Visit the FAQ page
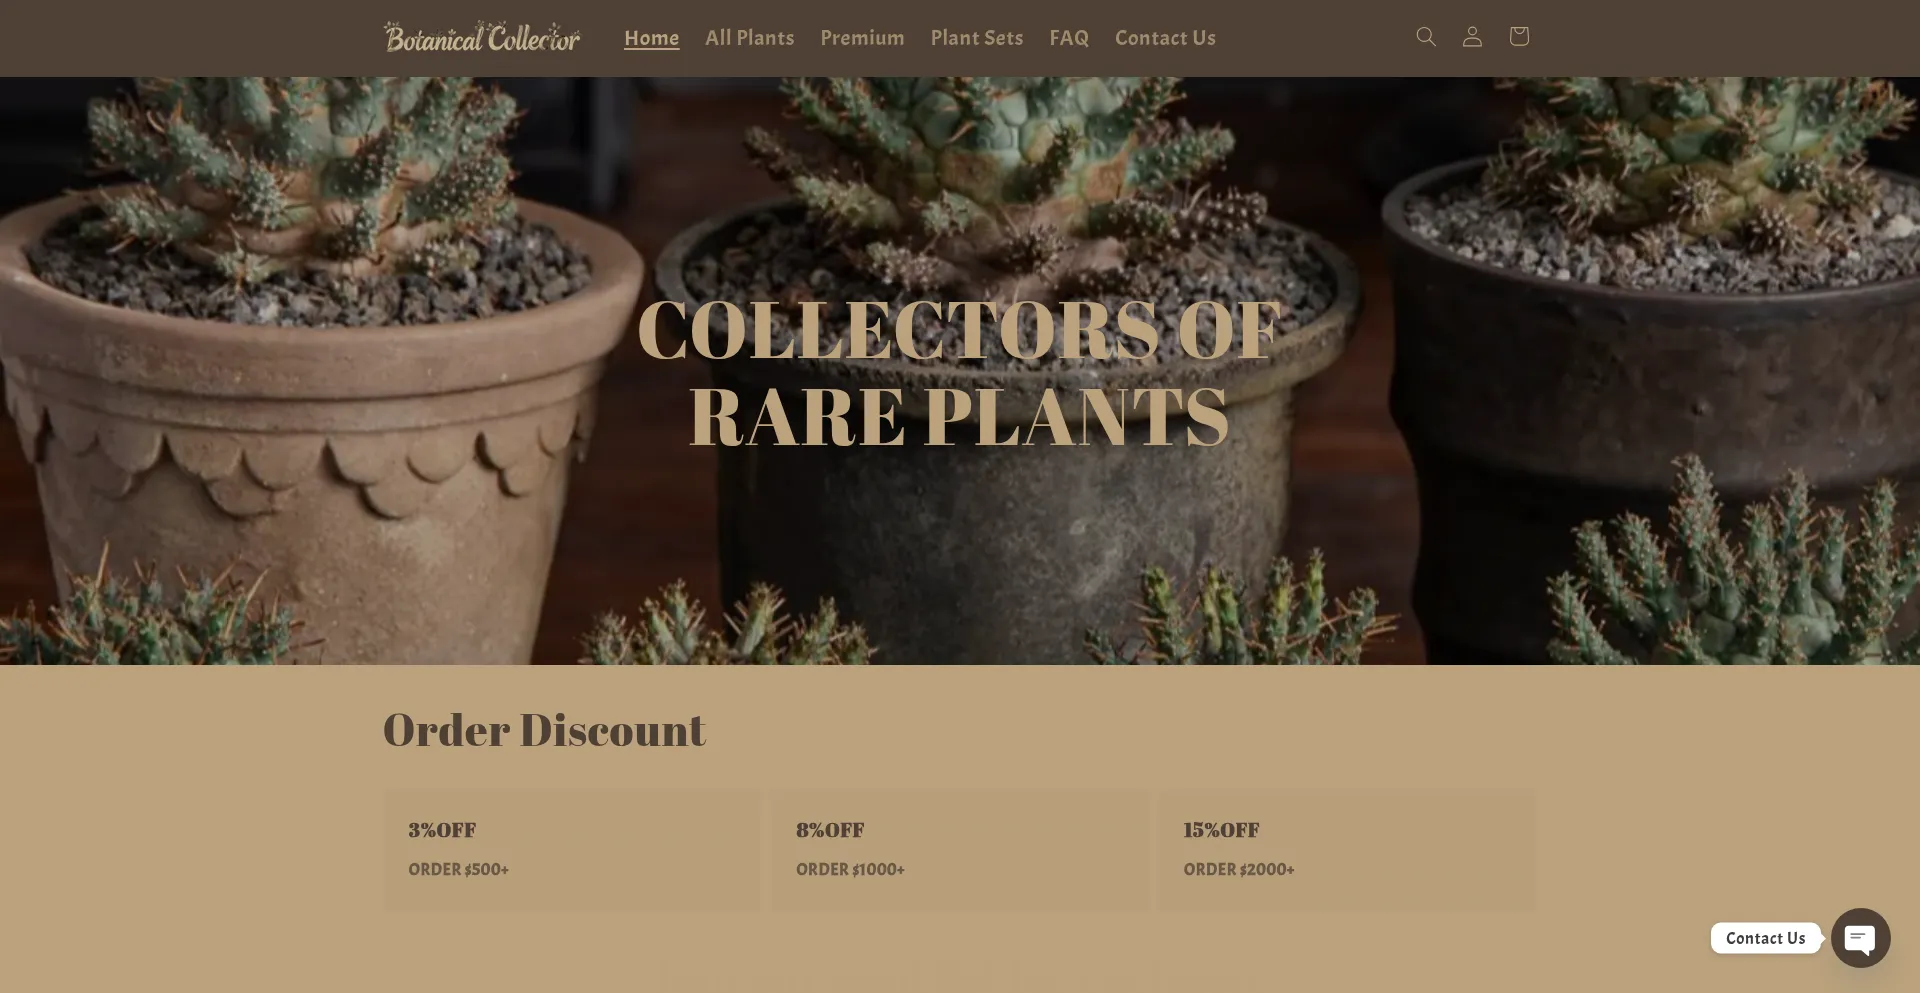Image resolution: width=1920 pixels, height=993 pixels. [x=1069, y=38]
